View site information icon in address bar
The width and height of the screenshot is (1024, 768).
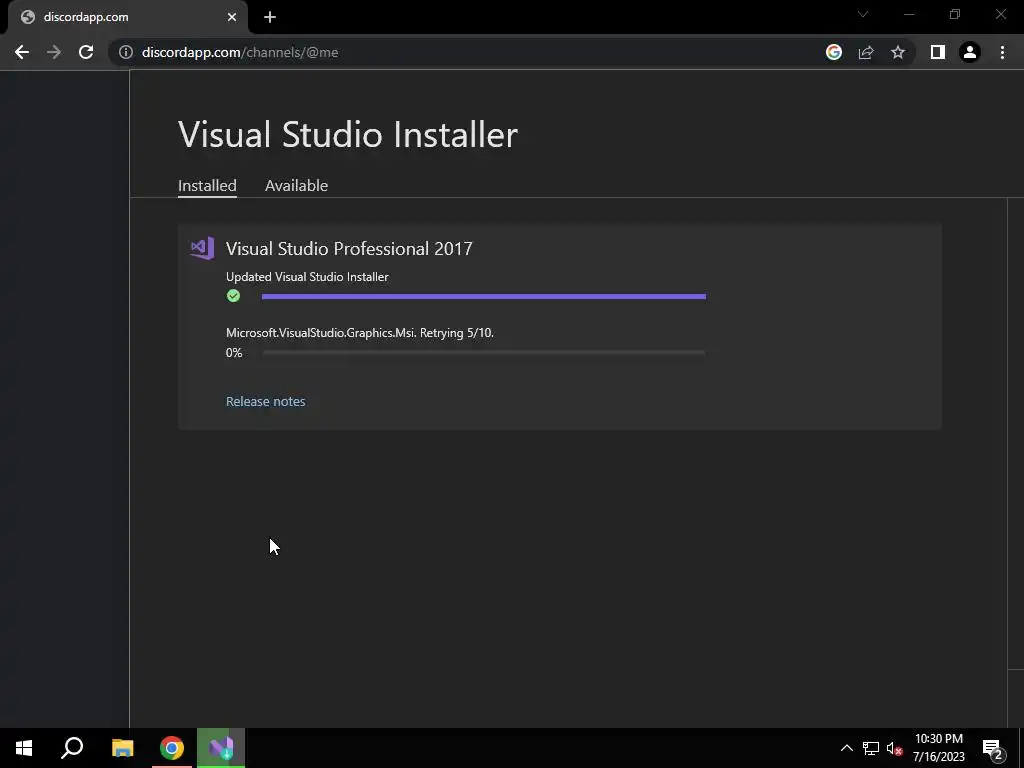click(126, 52)
